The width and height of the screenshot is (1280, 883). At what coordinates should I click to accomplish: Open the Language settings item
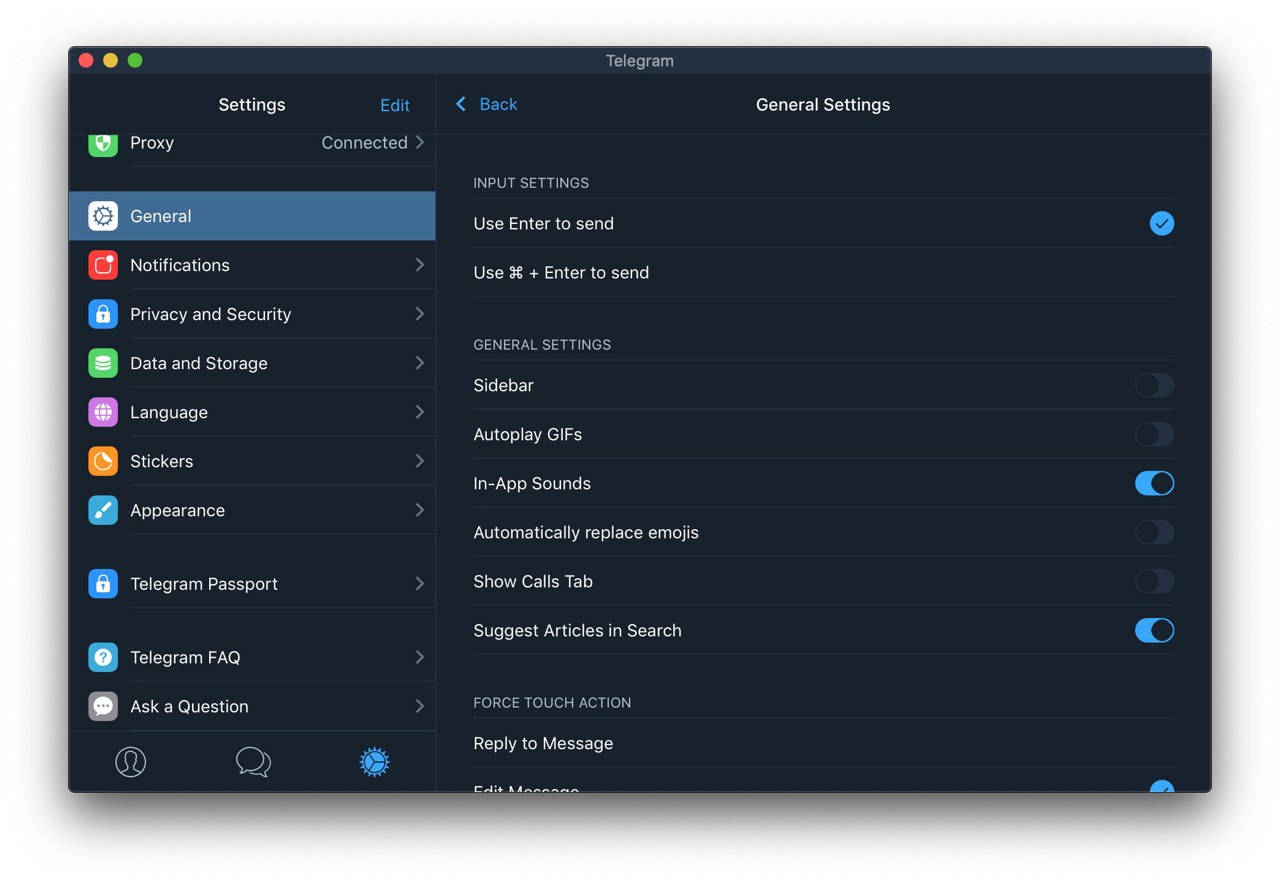pos(252,412)
